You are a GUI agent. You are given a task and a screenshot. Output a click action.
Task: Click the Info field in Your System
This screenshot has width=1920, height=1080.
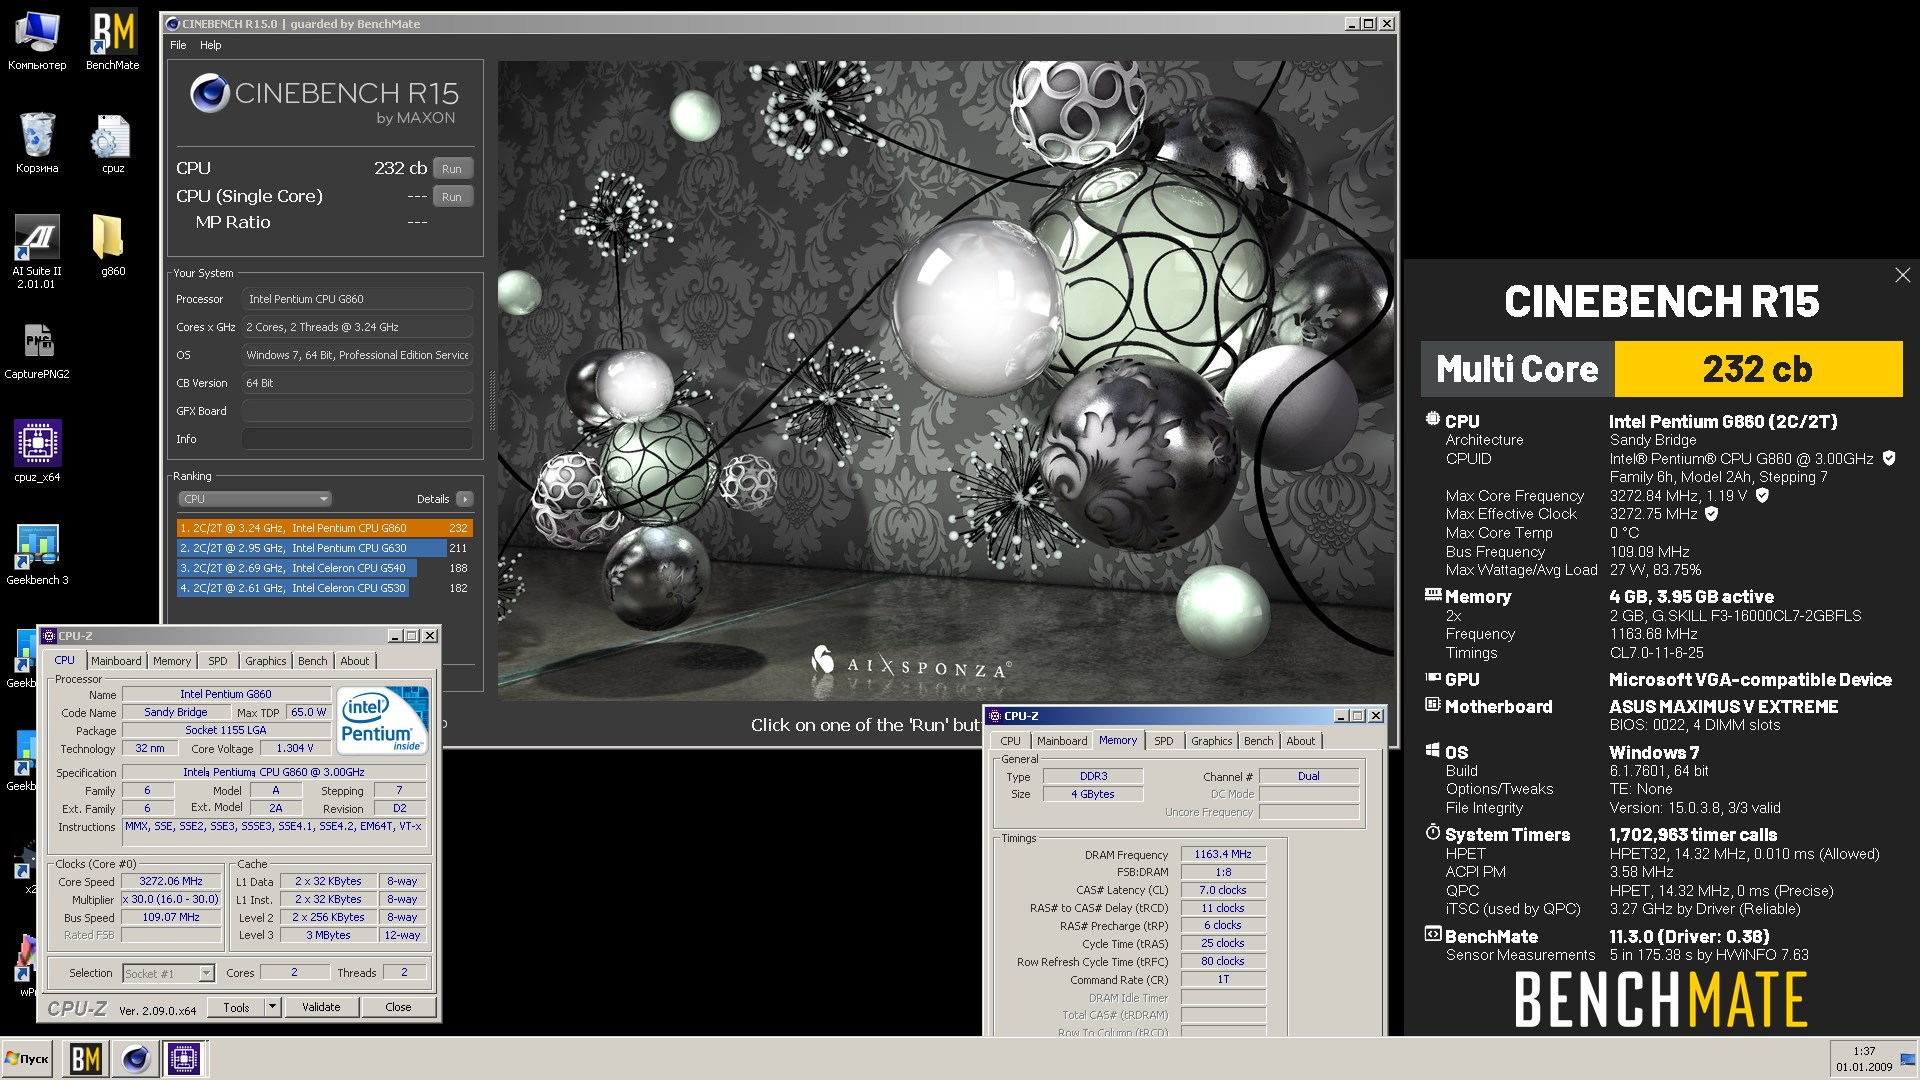(x=357, y=439)
